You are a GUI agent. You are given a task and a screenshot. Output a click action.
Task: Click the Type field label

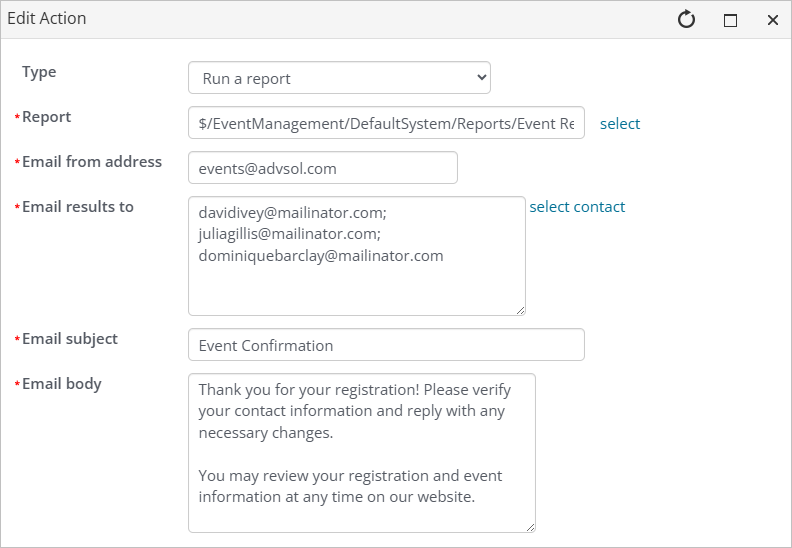click(39, 72)
